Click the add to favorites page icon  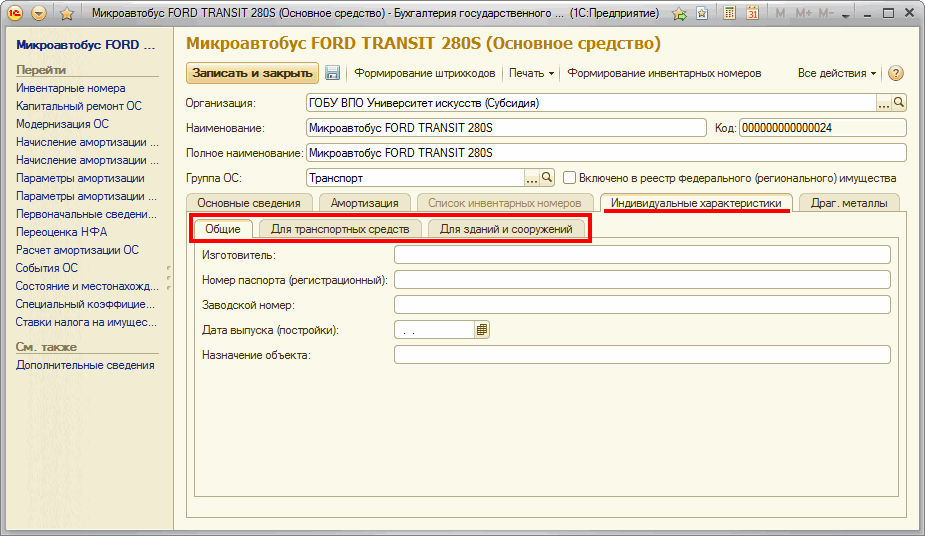[702, 13]
